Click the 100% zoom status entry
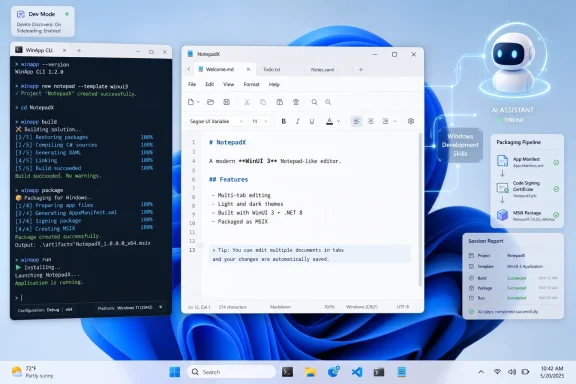The image size is (576, 384). pos(329,307)
